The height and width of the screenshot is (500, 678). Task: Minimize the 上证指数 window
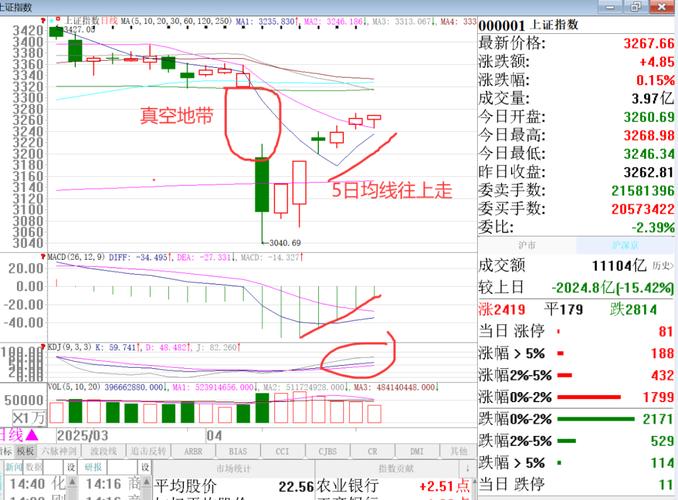click(611, 6)
